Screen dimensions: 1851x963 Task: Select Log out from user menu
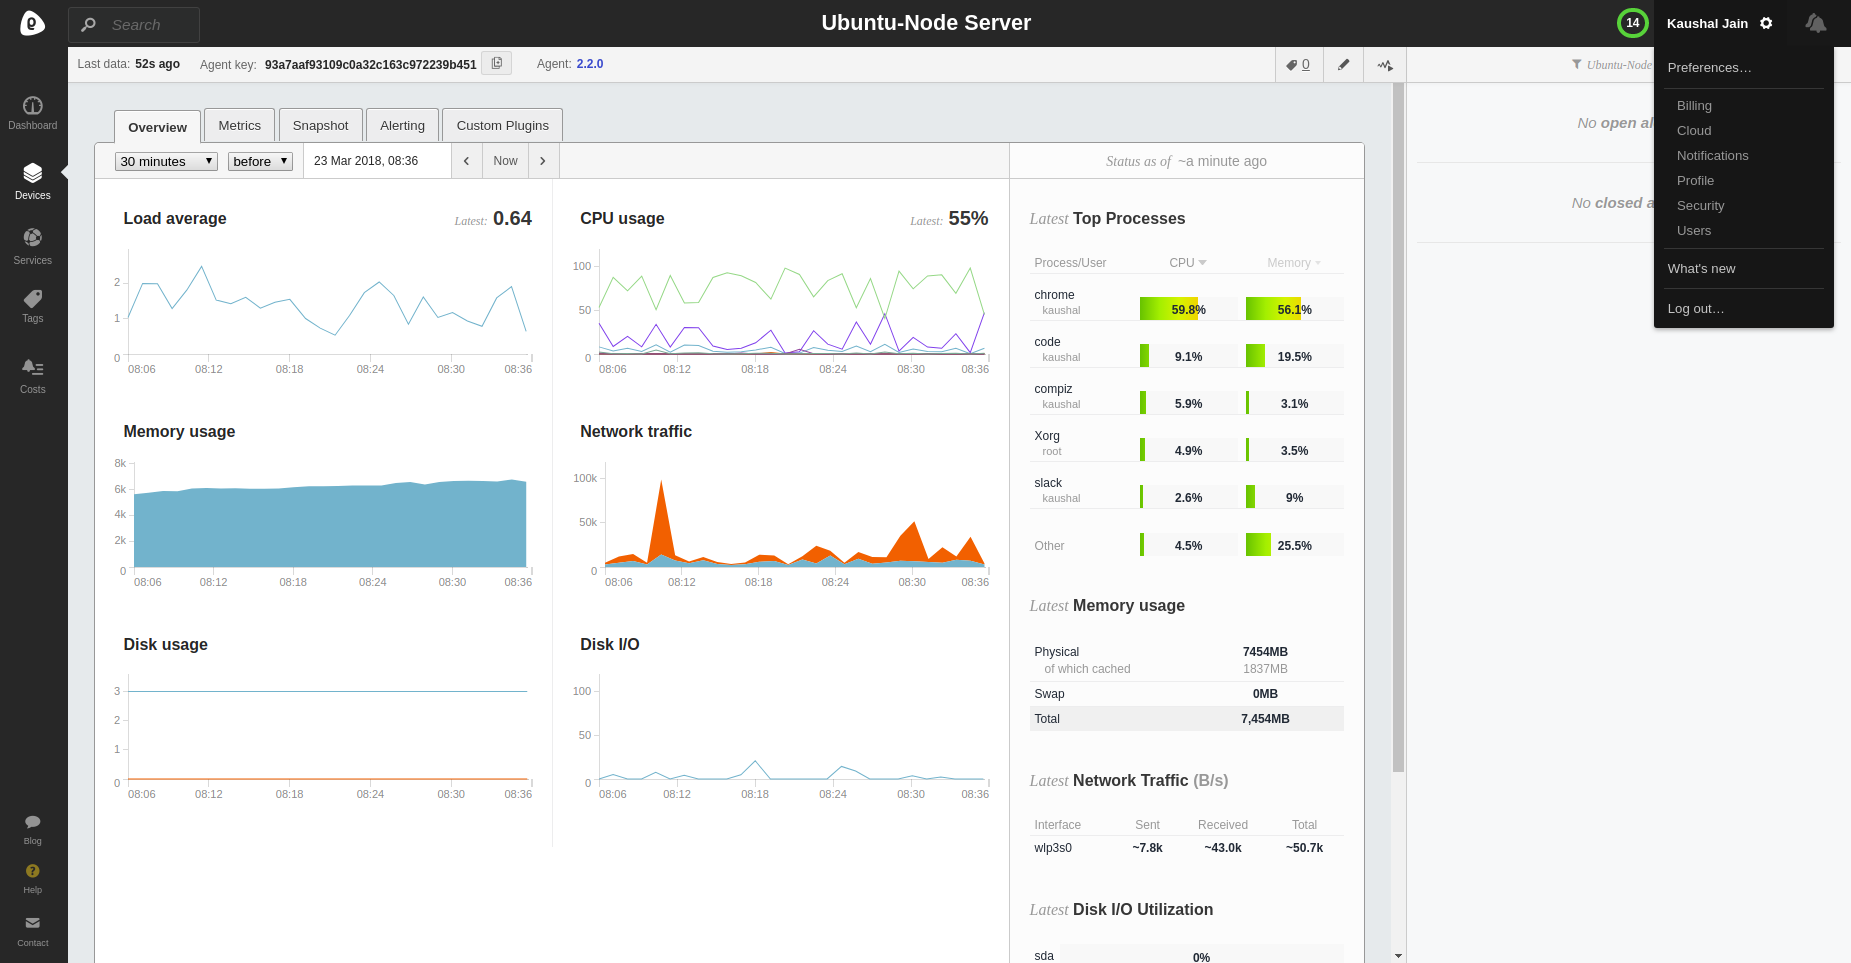pyautogui.click(x=1696, y=309)
